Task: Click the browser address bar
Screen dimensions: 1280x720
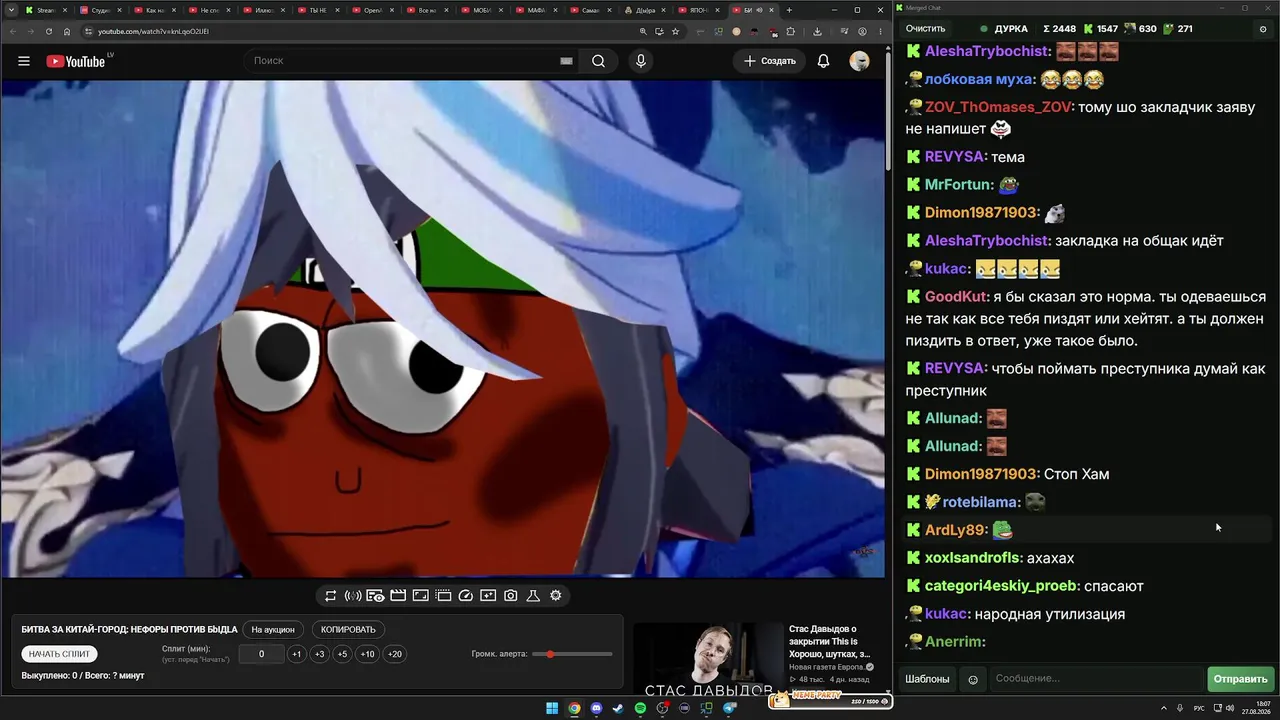Action: pos(360,31)
